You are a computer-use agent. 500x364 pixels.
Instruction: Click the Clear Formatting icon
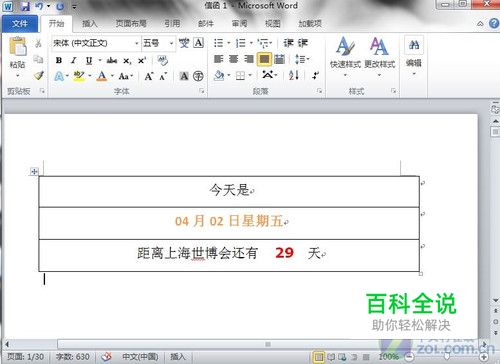click(x=163, y=60)
